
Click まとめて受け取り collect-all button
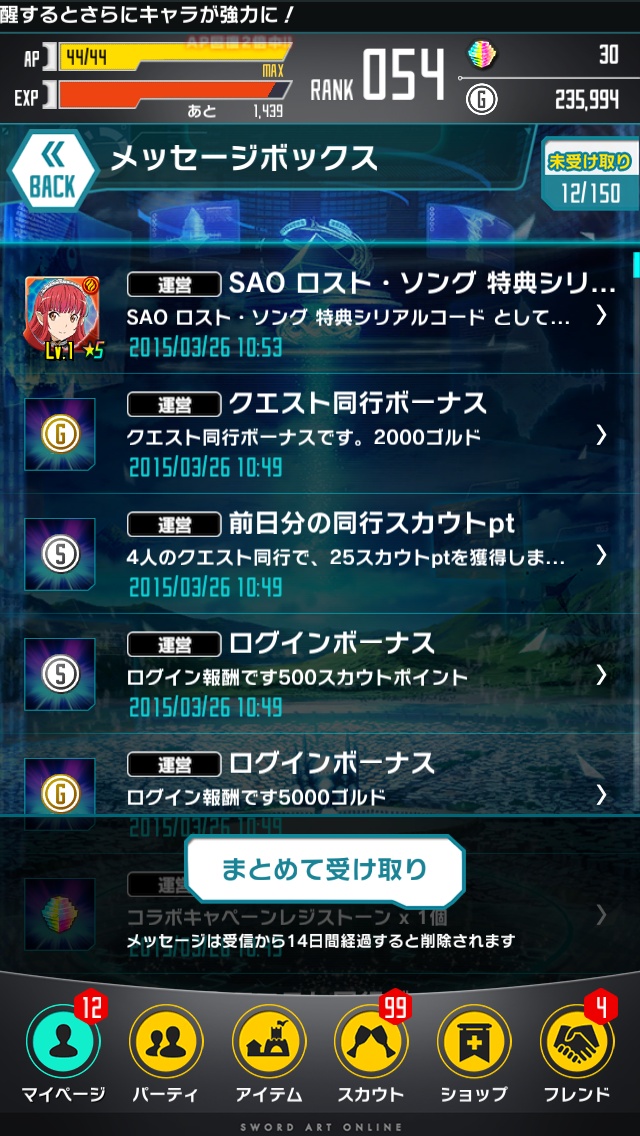pyautogui.click(x=325, y=869)
